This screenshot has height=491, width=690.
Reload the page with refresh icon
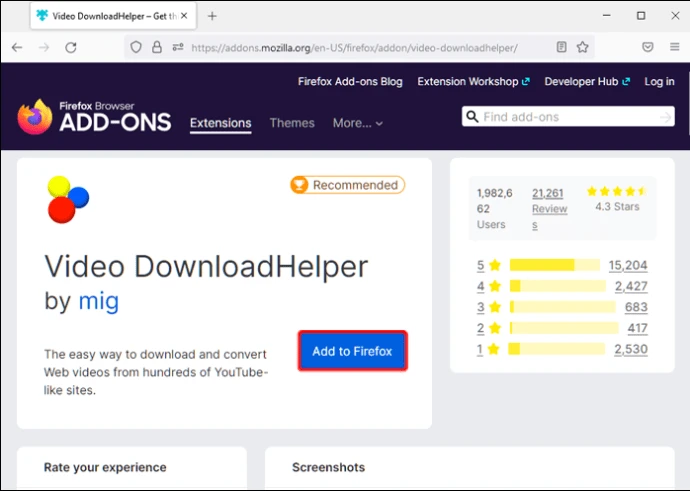point(71,47)
